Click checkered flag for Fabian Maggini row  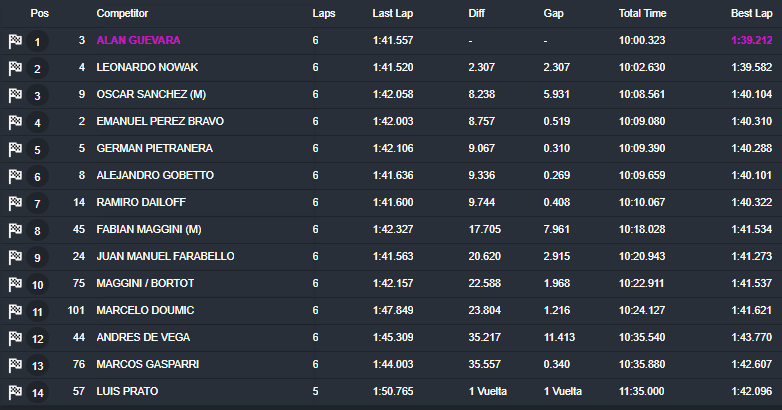(x=15, y=230)
